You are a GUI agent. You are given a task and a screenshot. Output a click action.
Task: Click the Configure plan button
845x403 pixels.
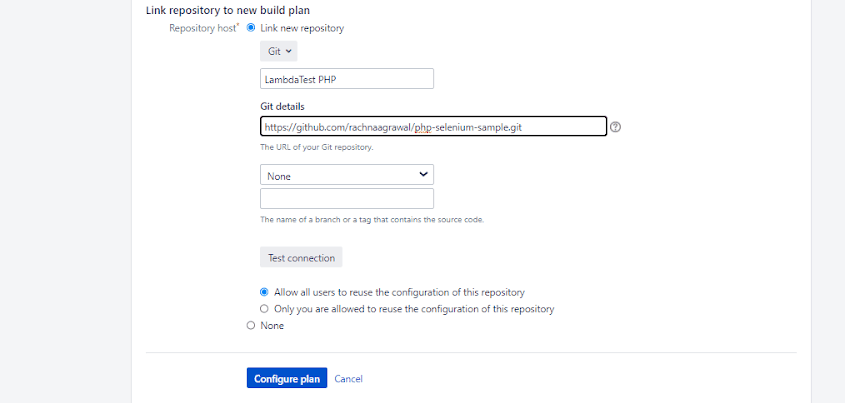click(x=287, y=379)
